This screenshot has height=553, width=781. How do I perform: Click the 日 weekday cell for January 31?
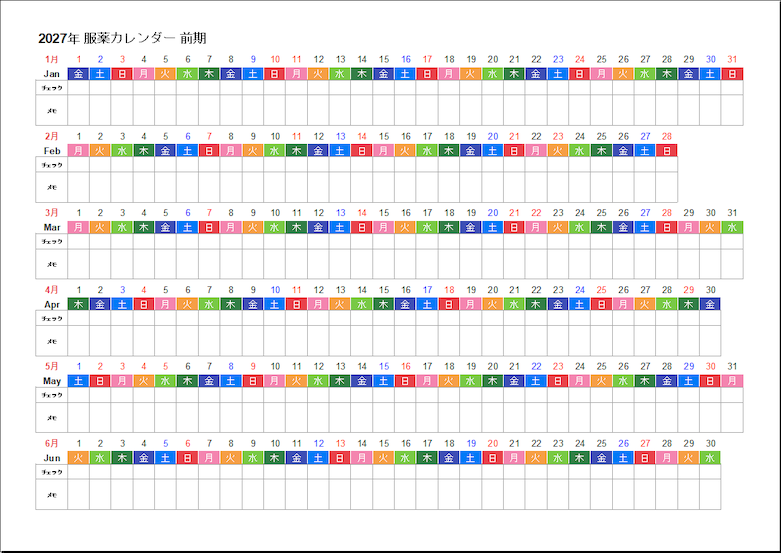(x=732, y=74)
